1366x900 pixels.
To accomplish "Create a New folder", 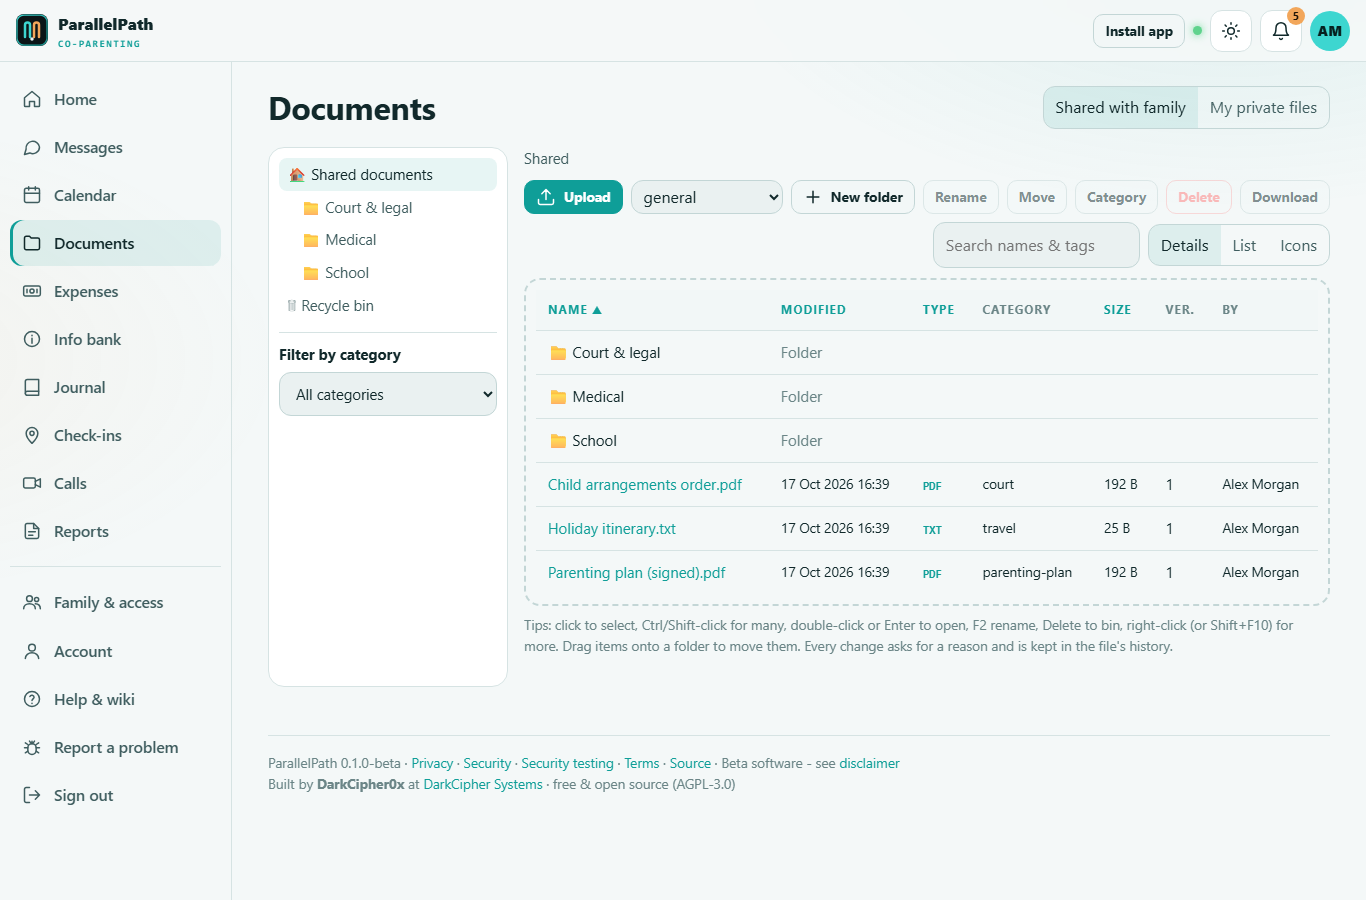I will tap(853, 197).
